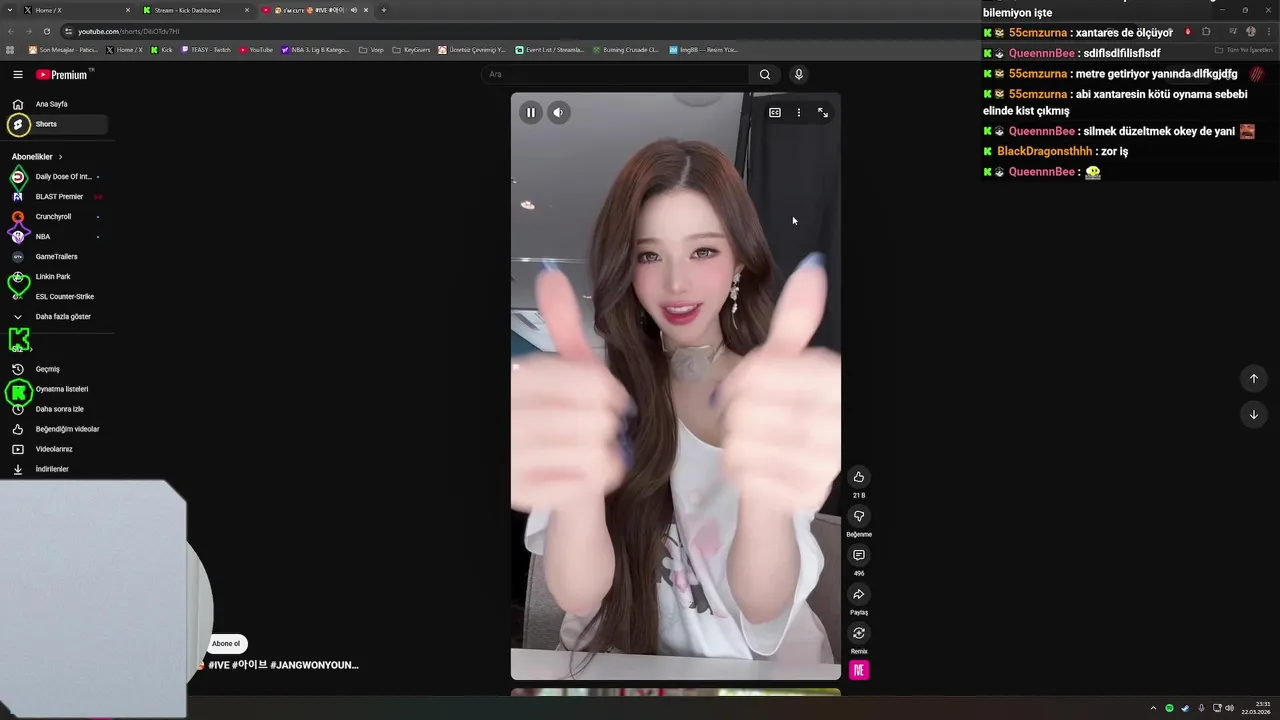
Task: Open İndirilenler downloads
Action: [x=57, y=469]
